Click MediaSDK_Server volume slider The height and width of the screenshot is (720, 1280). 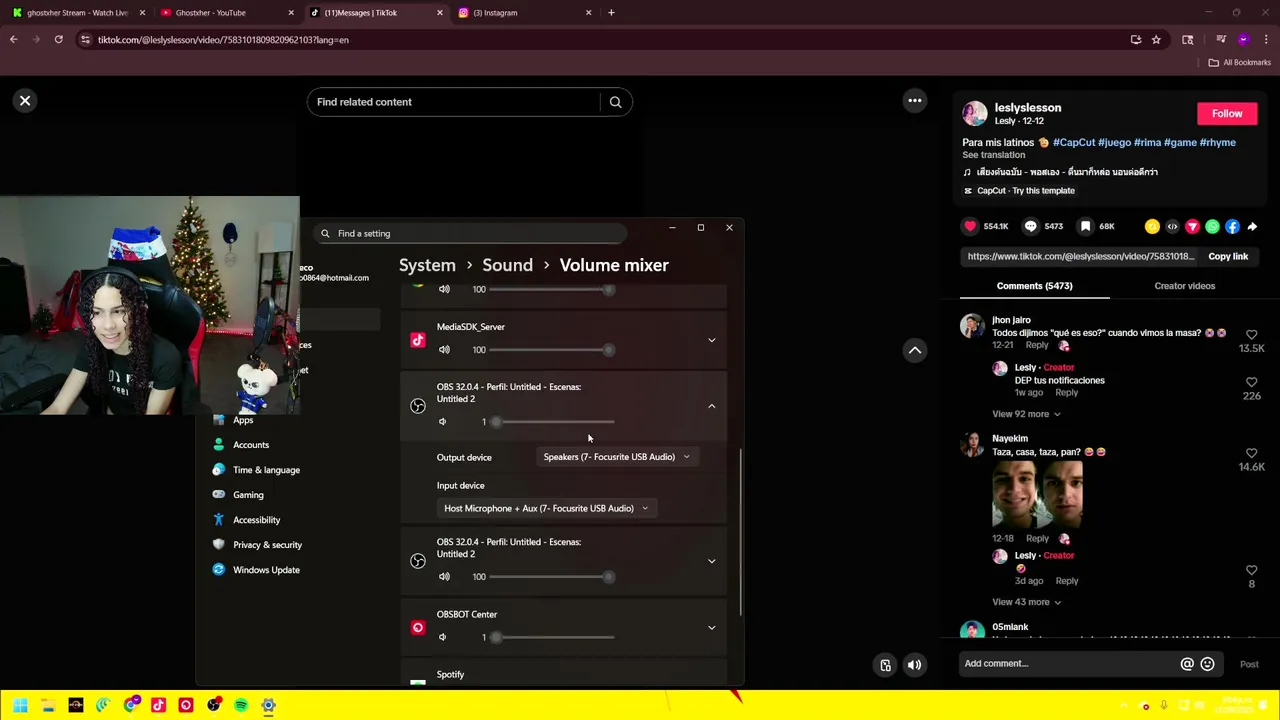click(552, 350)
